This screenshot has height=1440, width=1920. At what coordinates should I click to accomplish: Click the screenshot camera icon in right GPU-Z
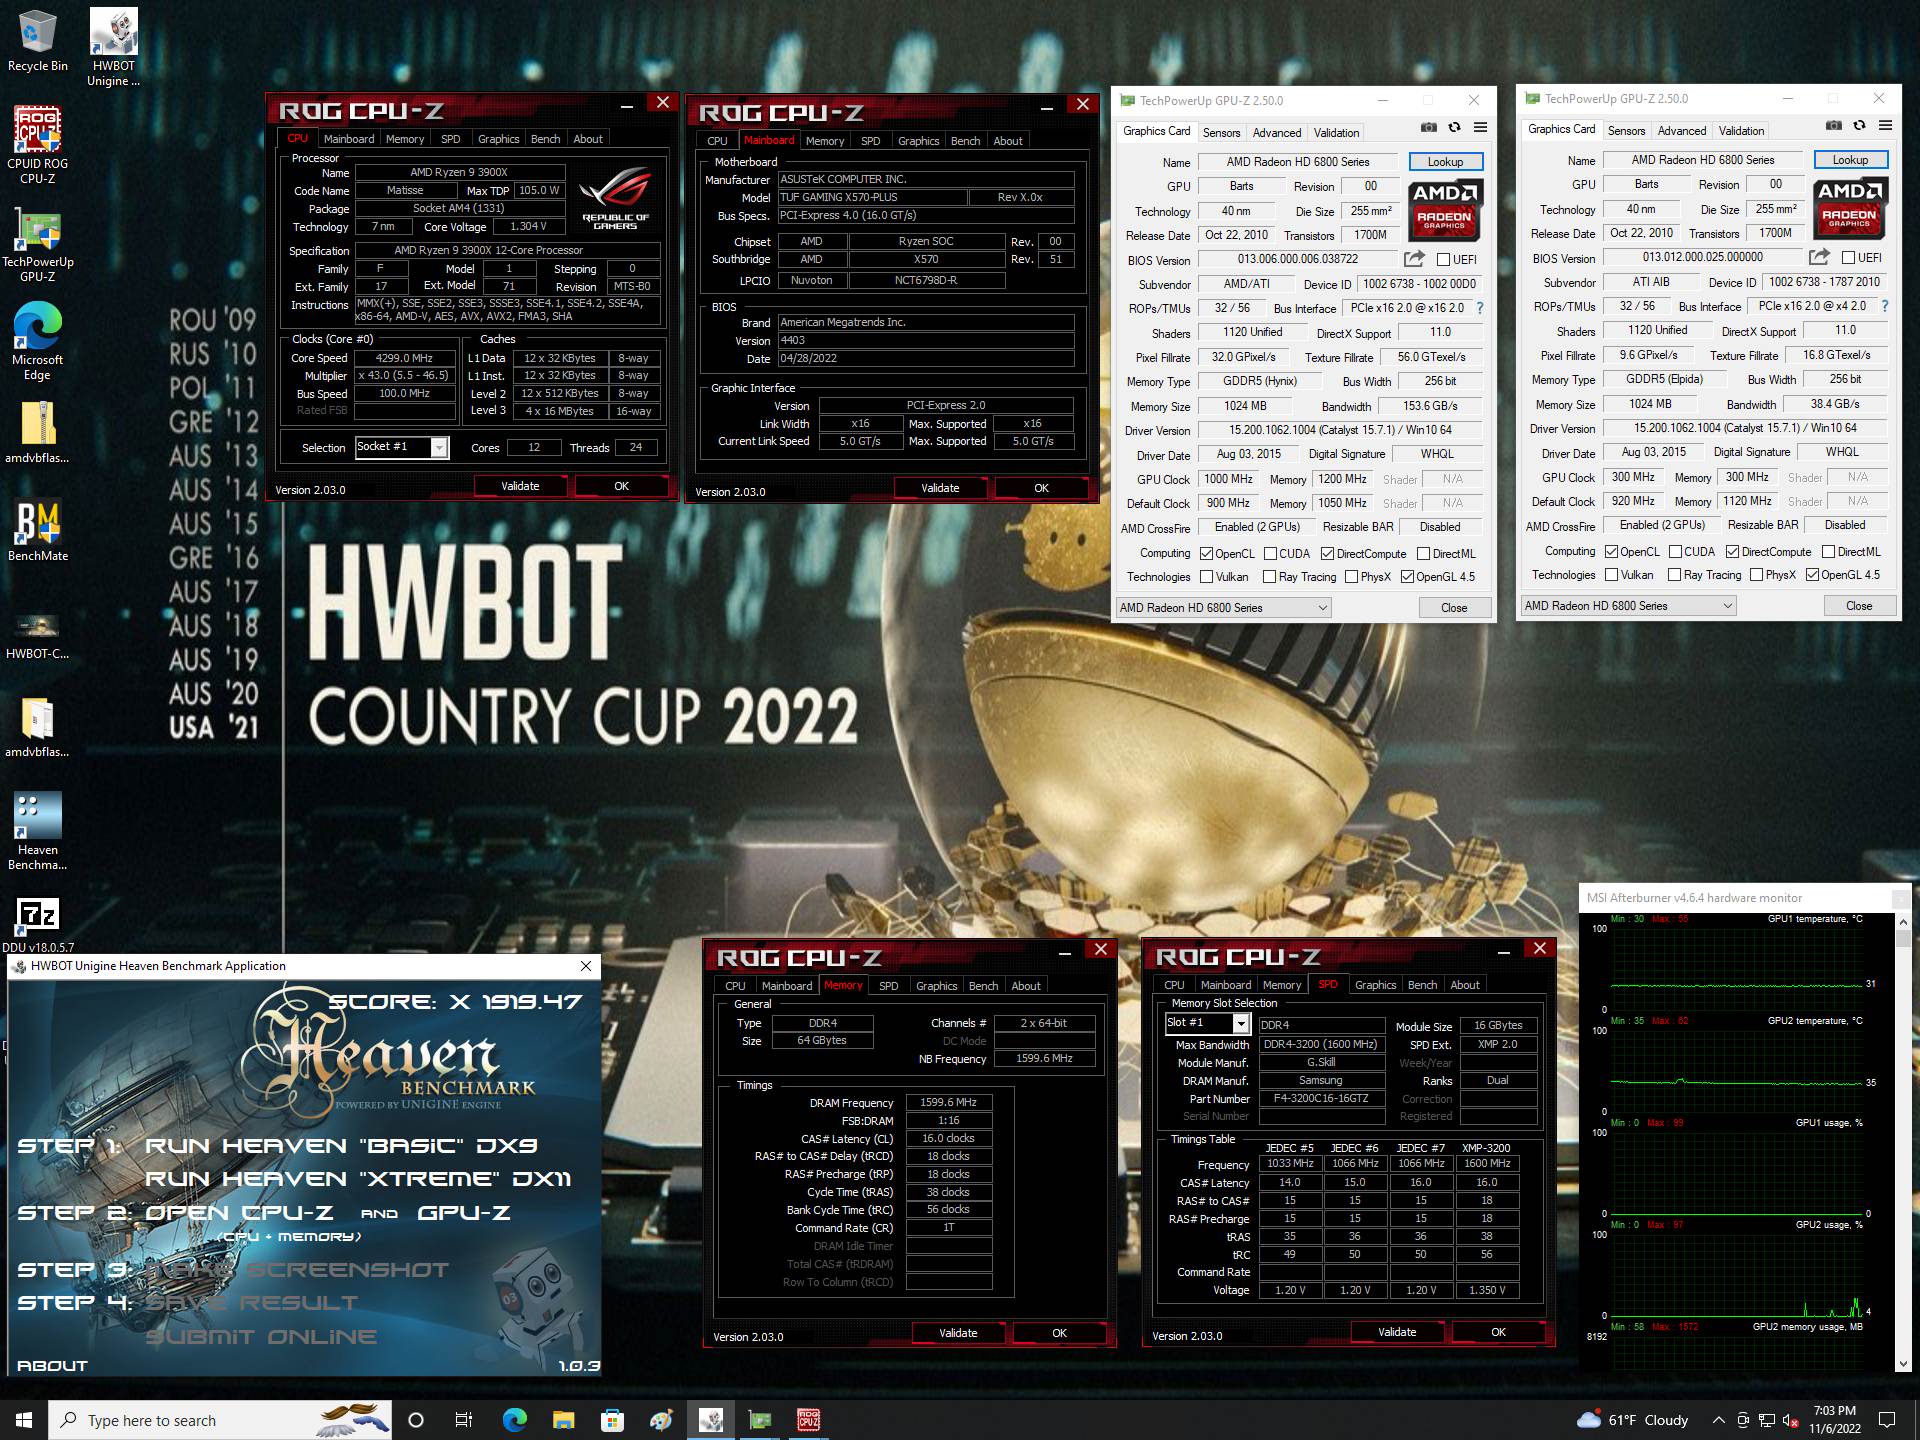click(1834, 126)
